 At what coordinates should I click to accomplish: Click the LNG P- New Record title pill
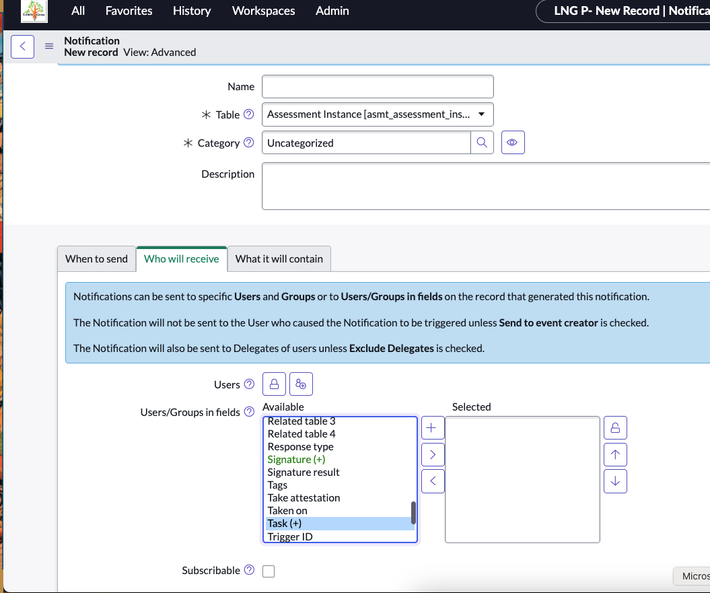625,11
